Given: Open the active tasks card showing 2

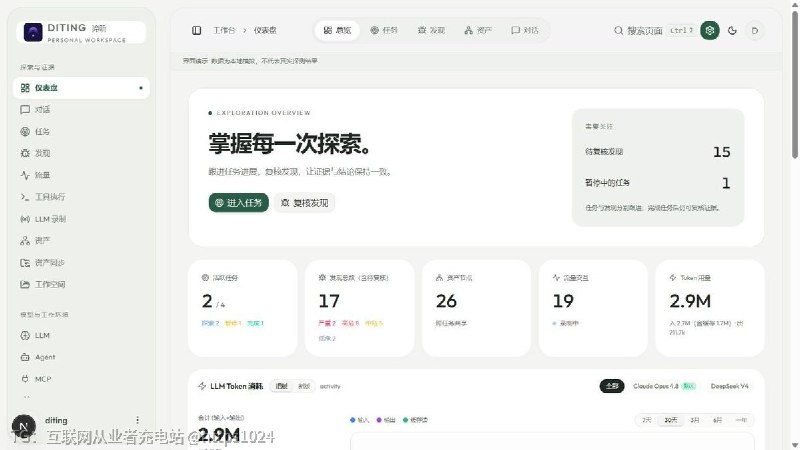Looking at the screenshot, I should (242, 308).
